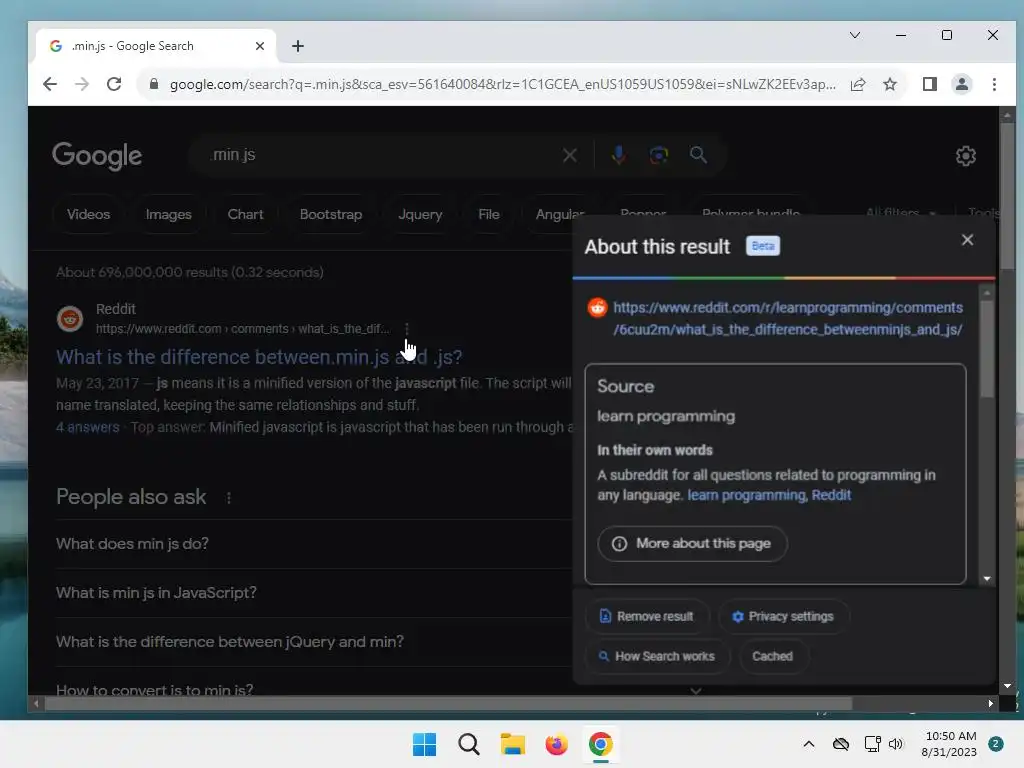
Task: Open 'Privacy settings' button
Action: (783, 616)
